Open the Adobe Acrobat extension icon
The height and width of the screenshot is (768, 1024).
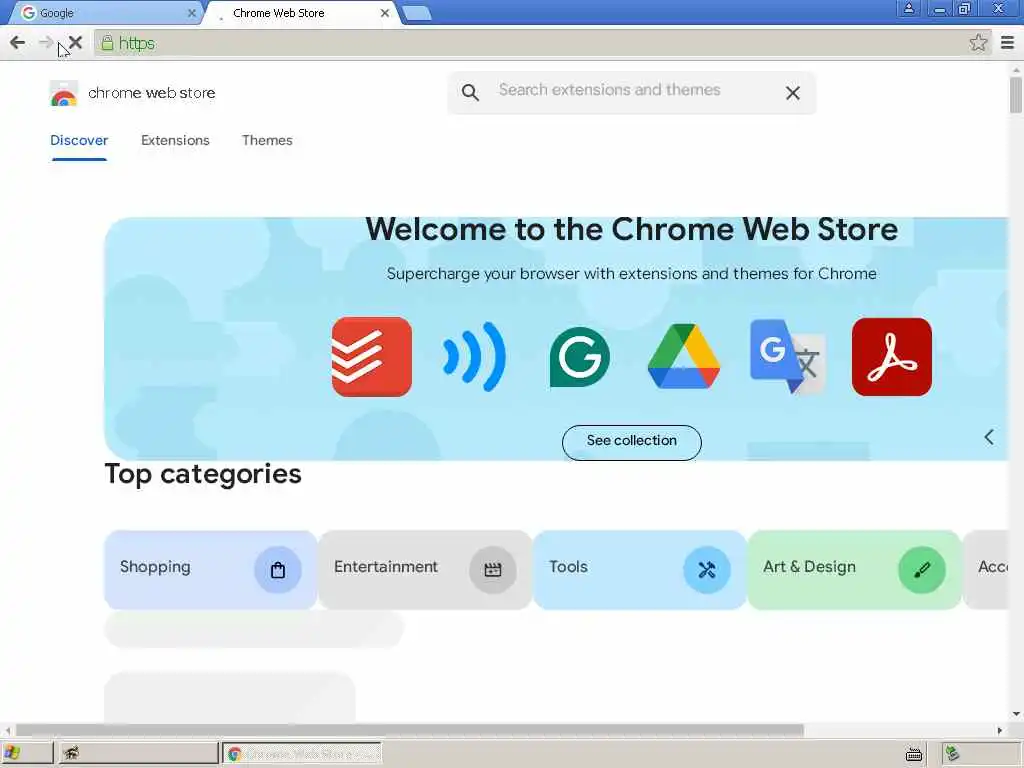coord(891,357)
